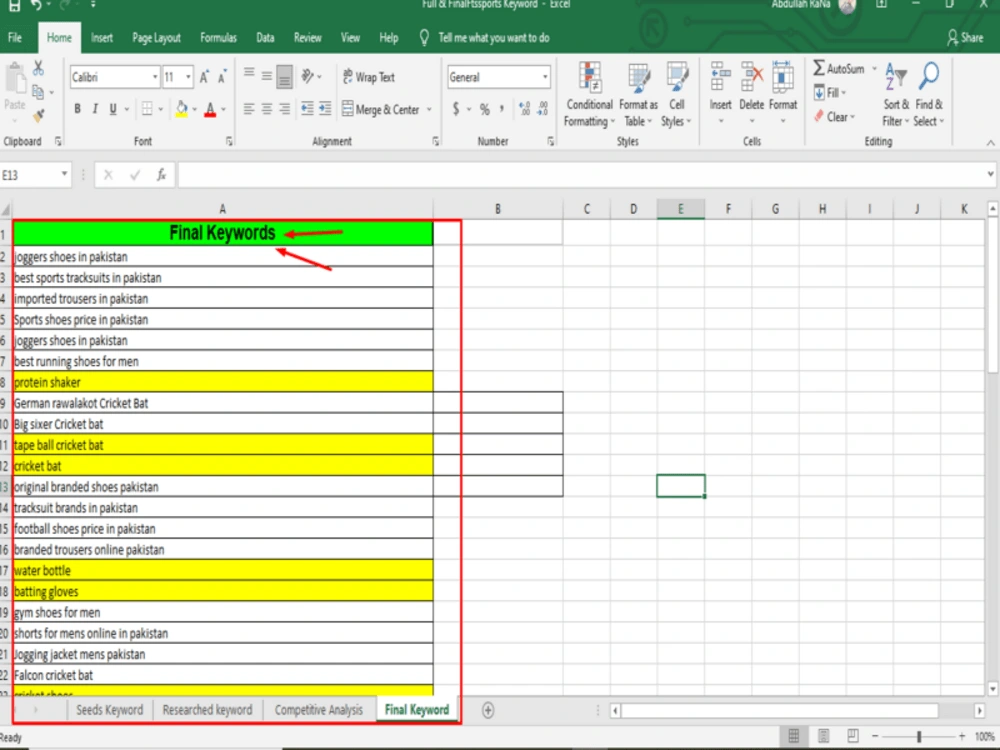The height and width of the screenshot is (750, 1000).
Task: Click Decrease Decimal icon
Action: (x=543, y=109)
